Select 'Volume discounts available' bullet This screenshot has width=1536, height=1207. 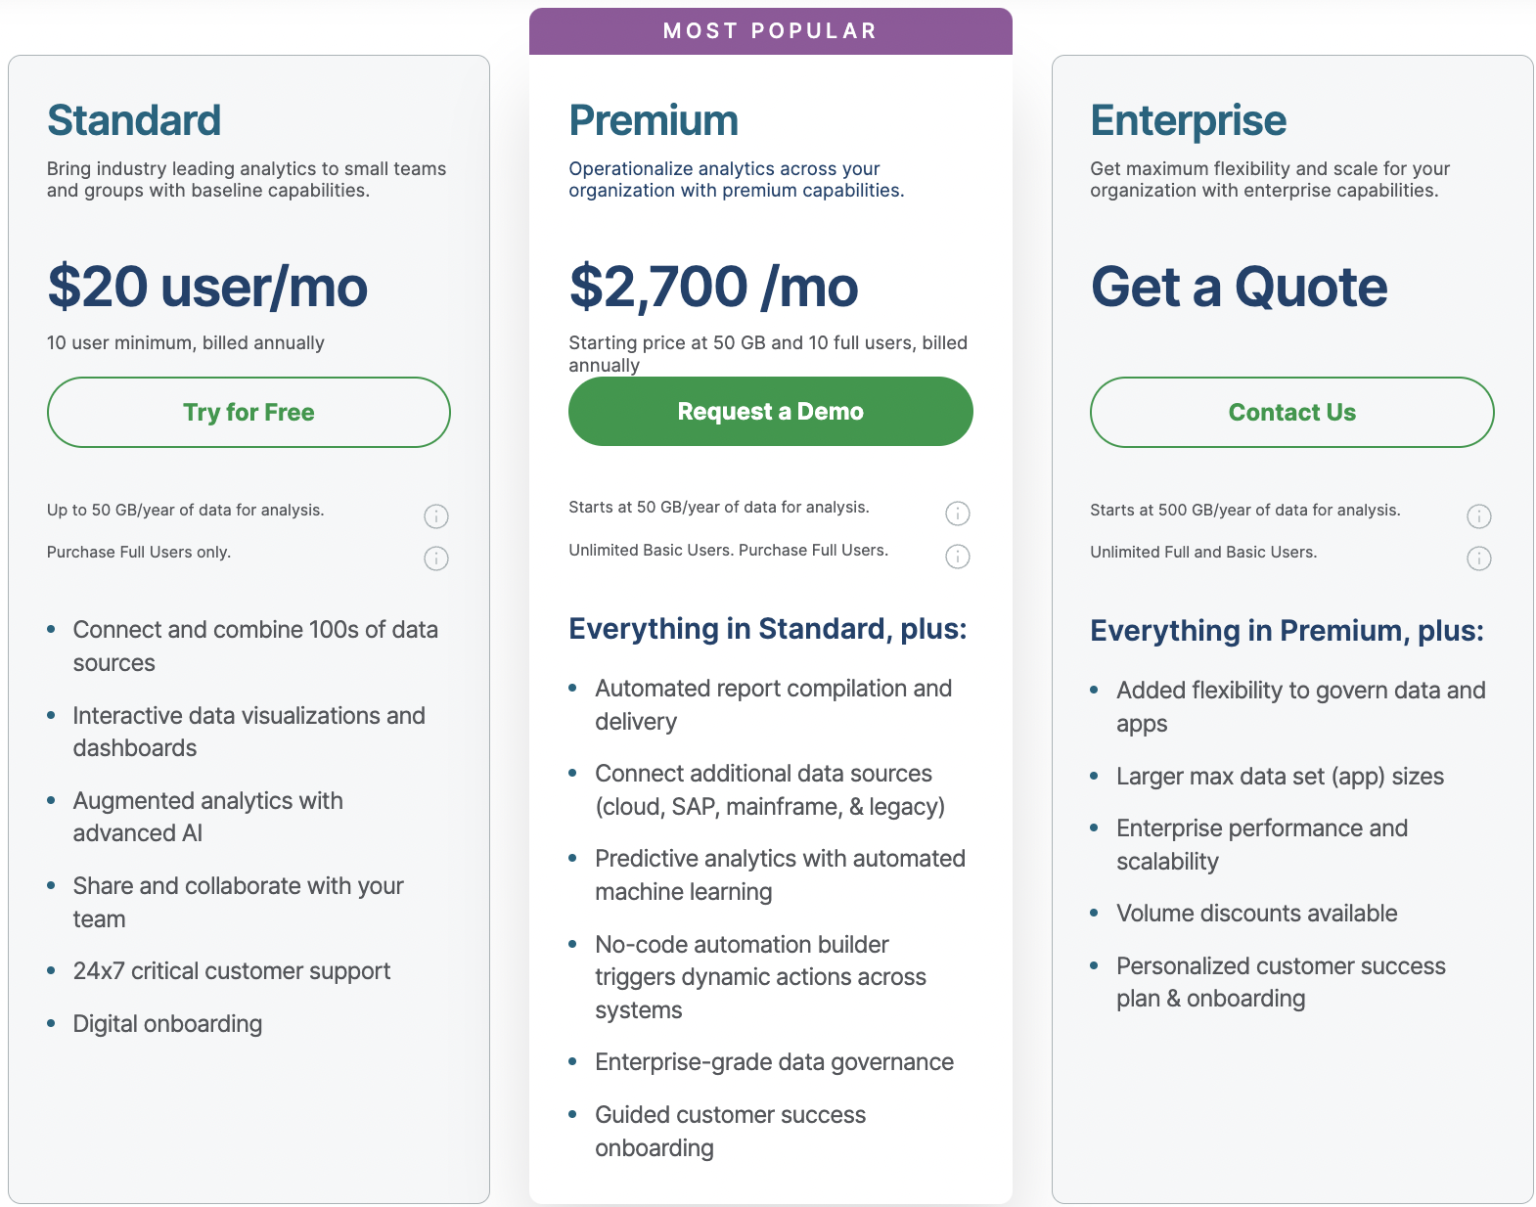coord(1256,912)
